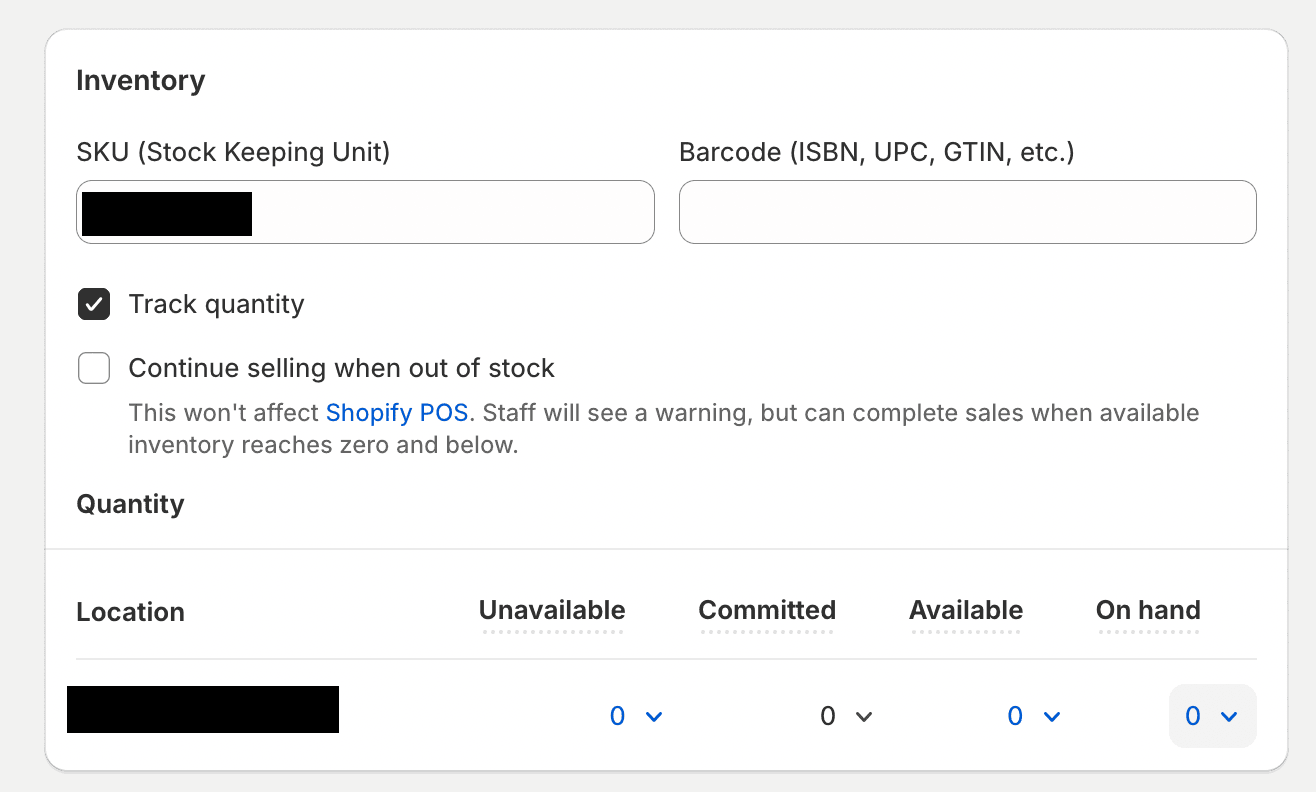Click the Available column header tooltip
Image resolution: width=1316 pixels, height=792 pixels.
[965, 611]
